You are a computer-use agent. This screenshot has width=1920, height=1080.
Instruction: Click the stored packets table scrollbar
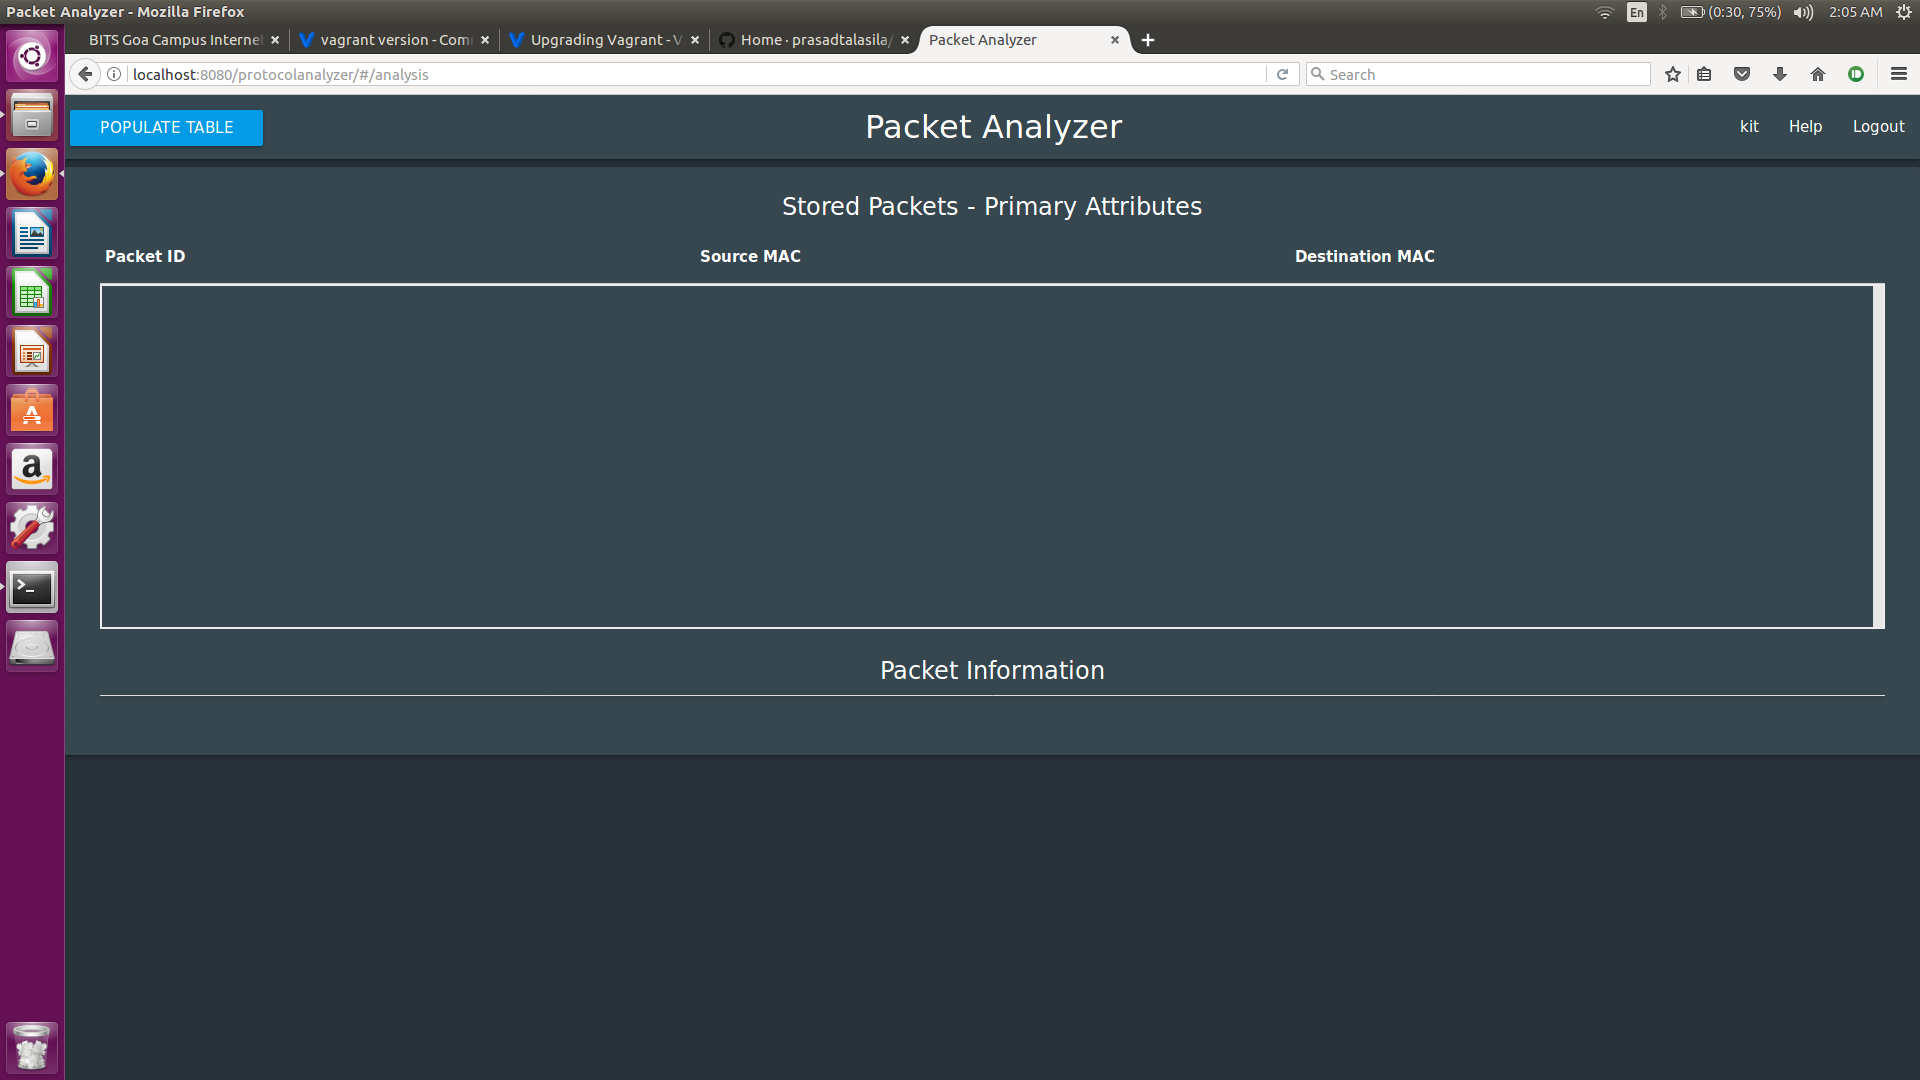click(1879, 456)
